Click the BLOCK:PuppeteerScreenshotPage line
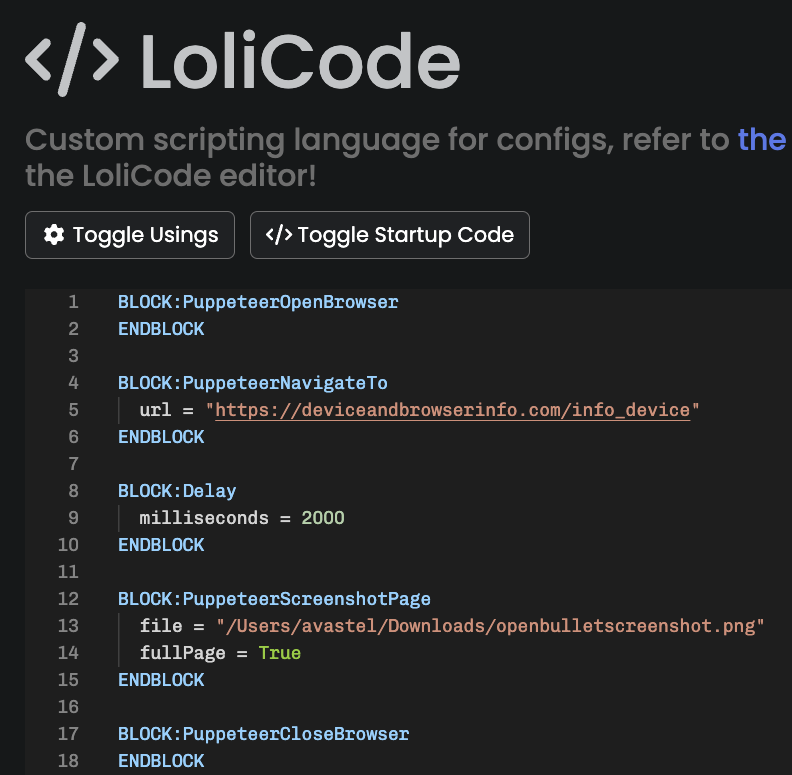Image resolution: width=792 pixels, height=775 pixels. (x=274, y=599)
